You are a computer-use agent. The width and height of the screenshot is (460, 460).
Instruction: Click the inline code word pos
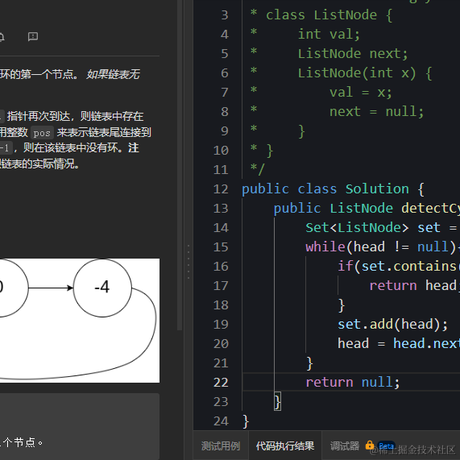(42, 133)
